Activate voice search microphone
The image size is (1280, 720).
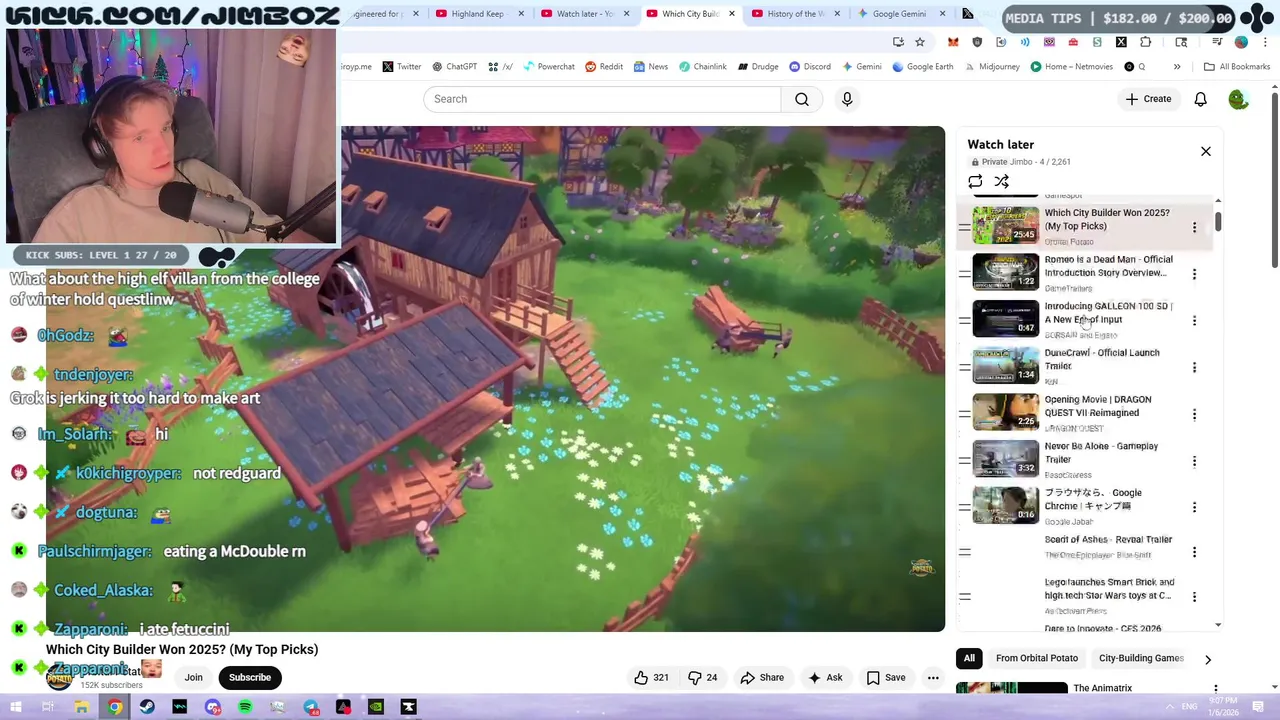[847, 99]
